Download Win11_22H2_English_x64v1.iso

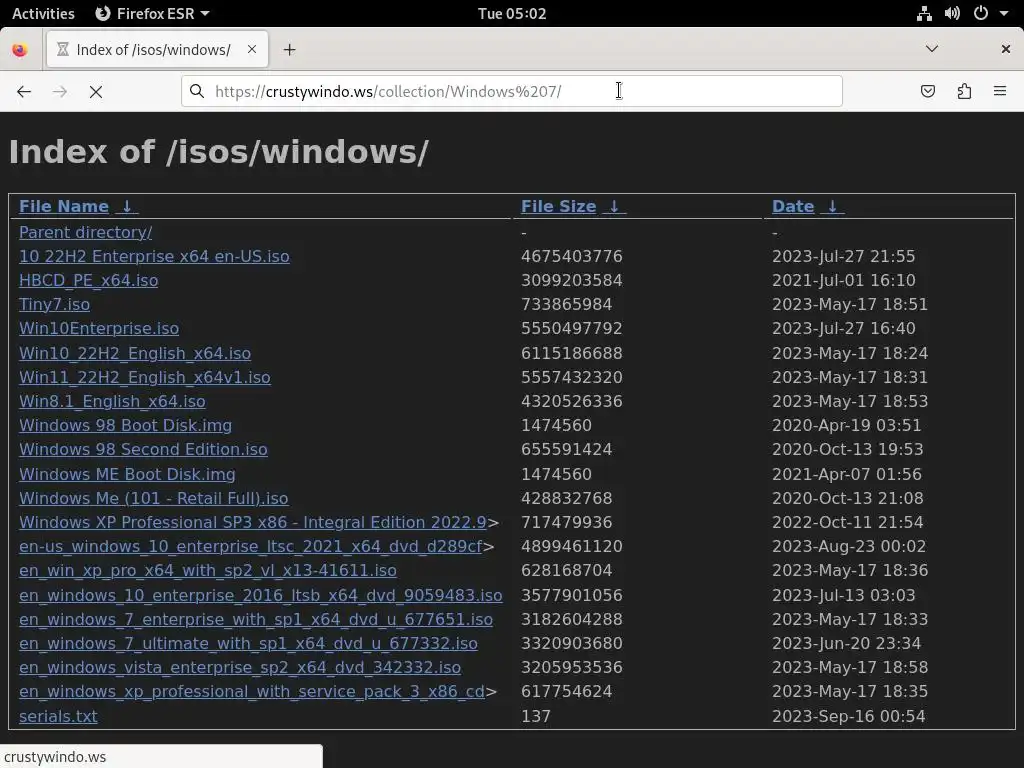coord(144,377)
